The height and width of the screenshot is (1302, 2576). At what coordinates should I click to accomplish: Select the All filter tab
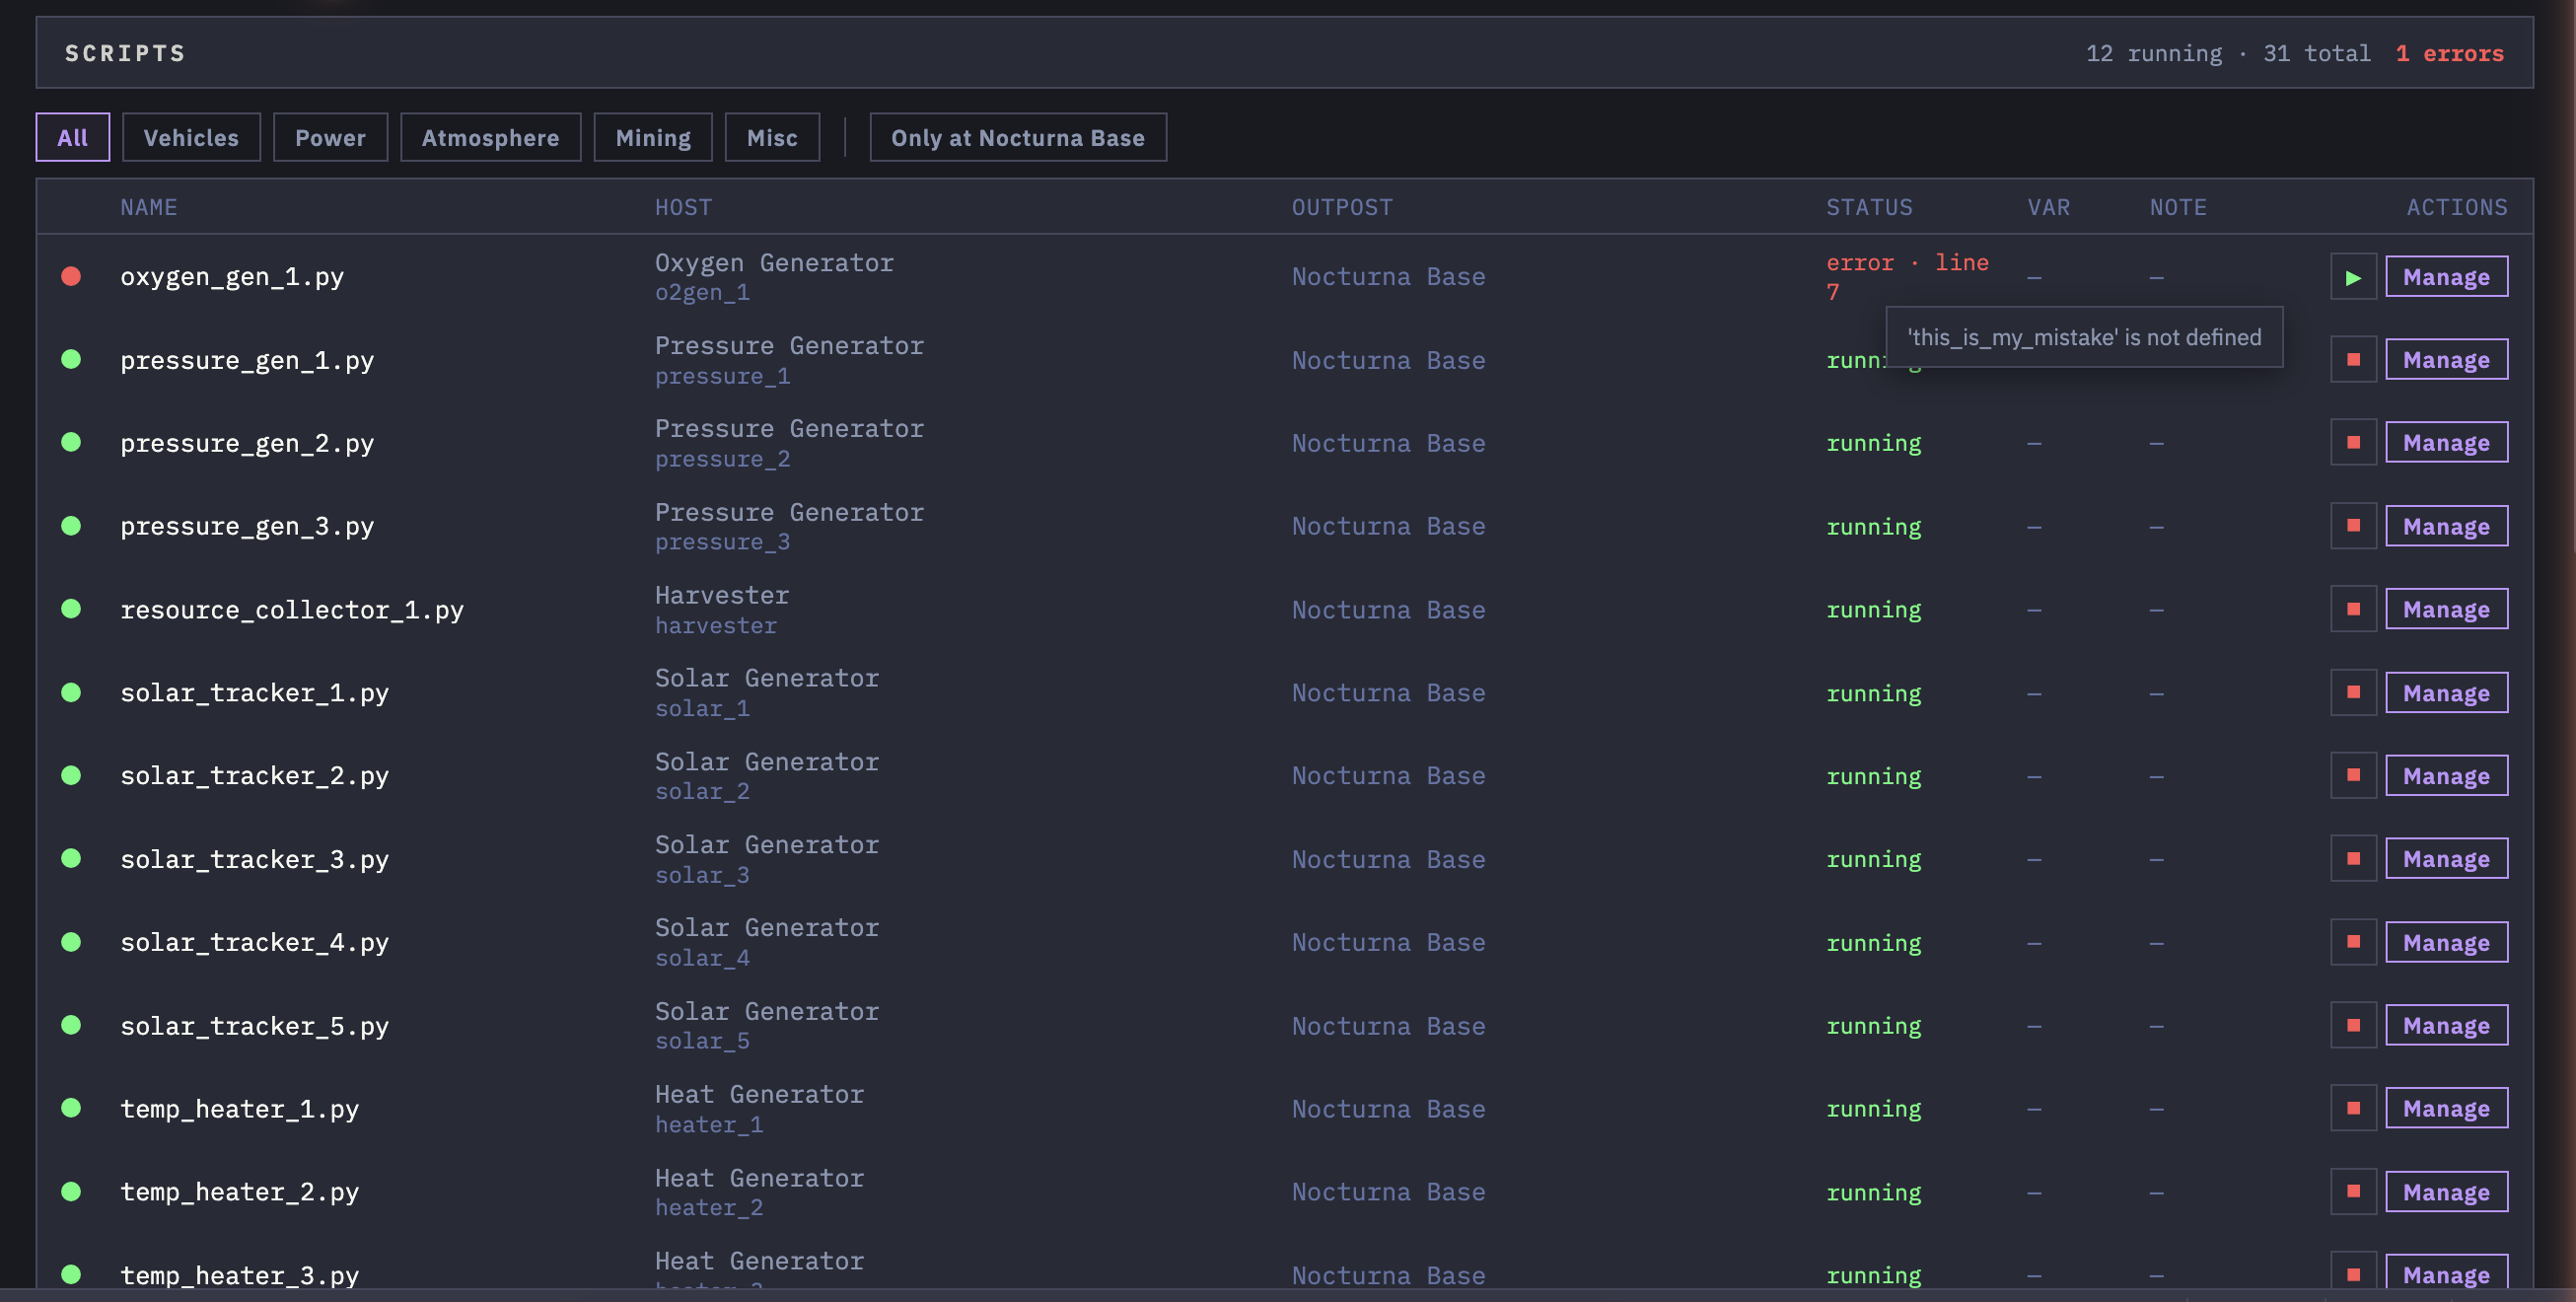click(72, 138)
